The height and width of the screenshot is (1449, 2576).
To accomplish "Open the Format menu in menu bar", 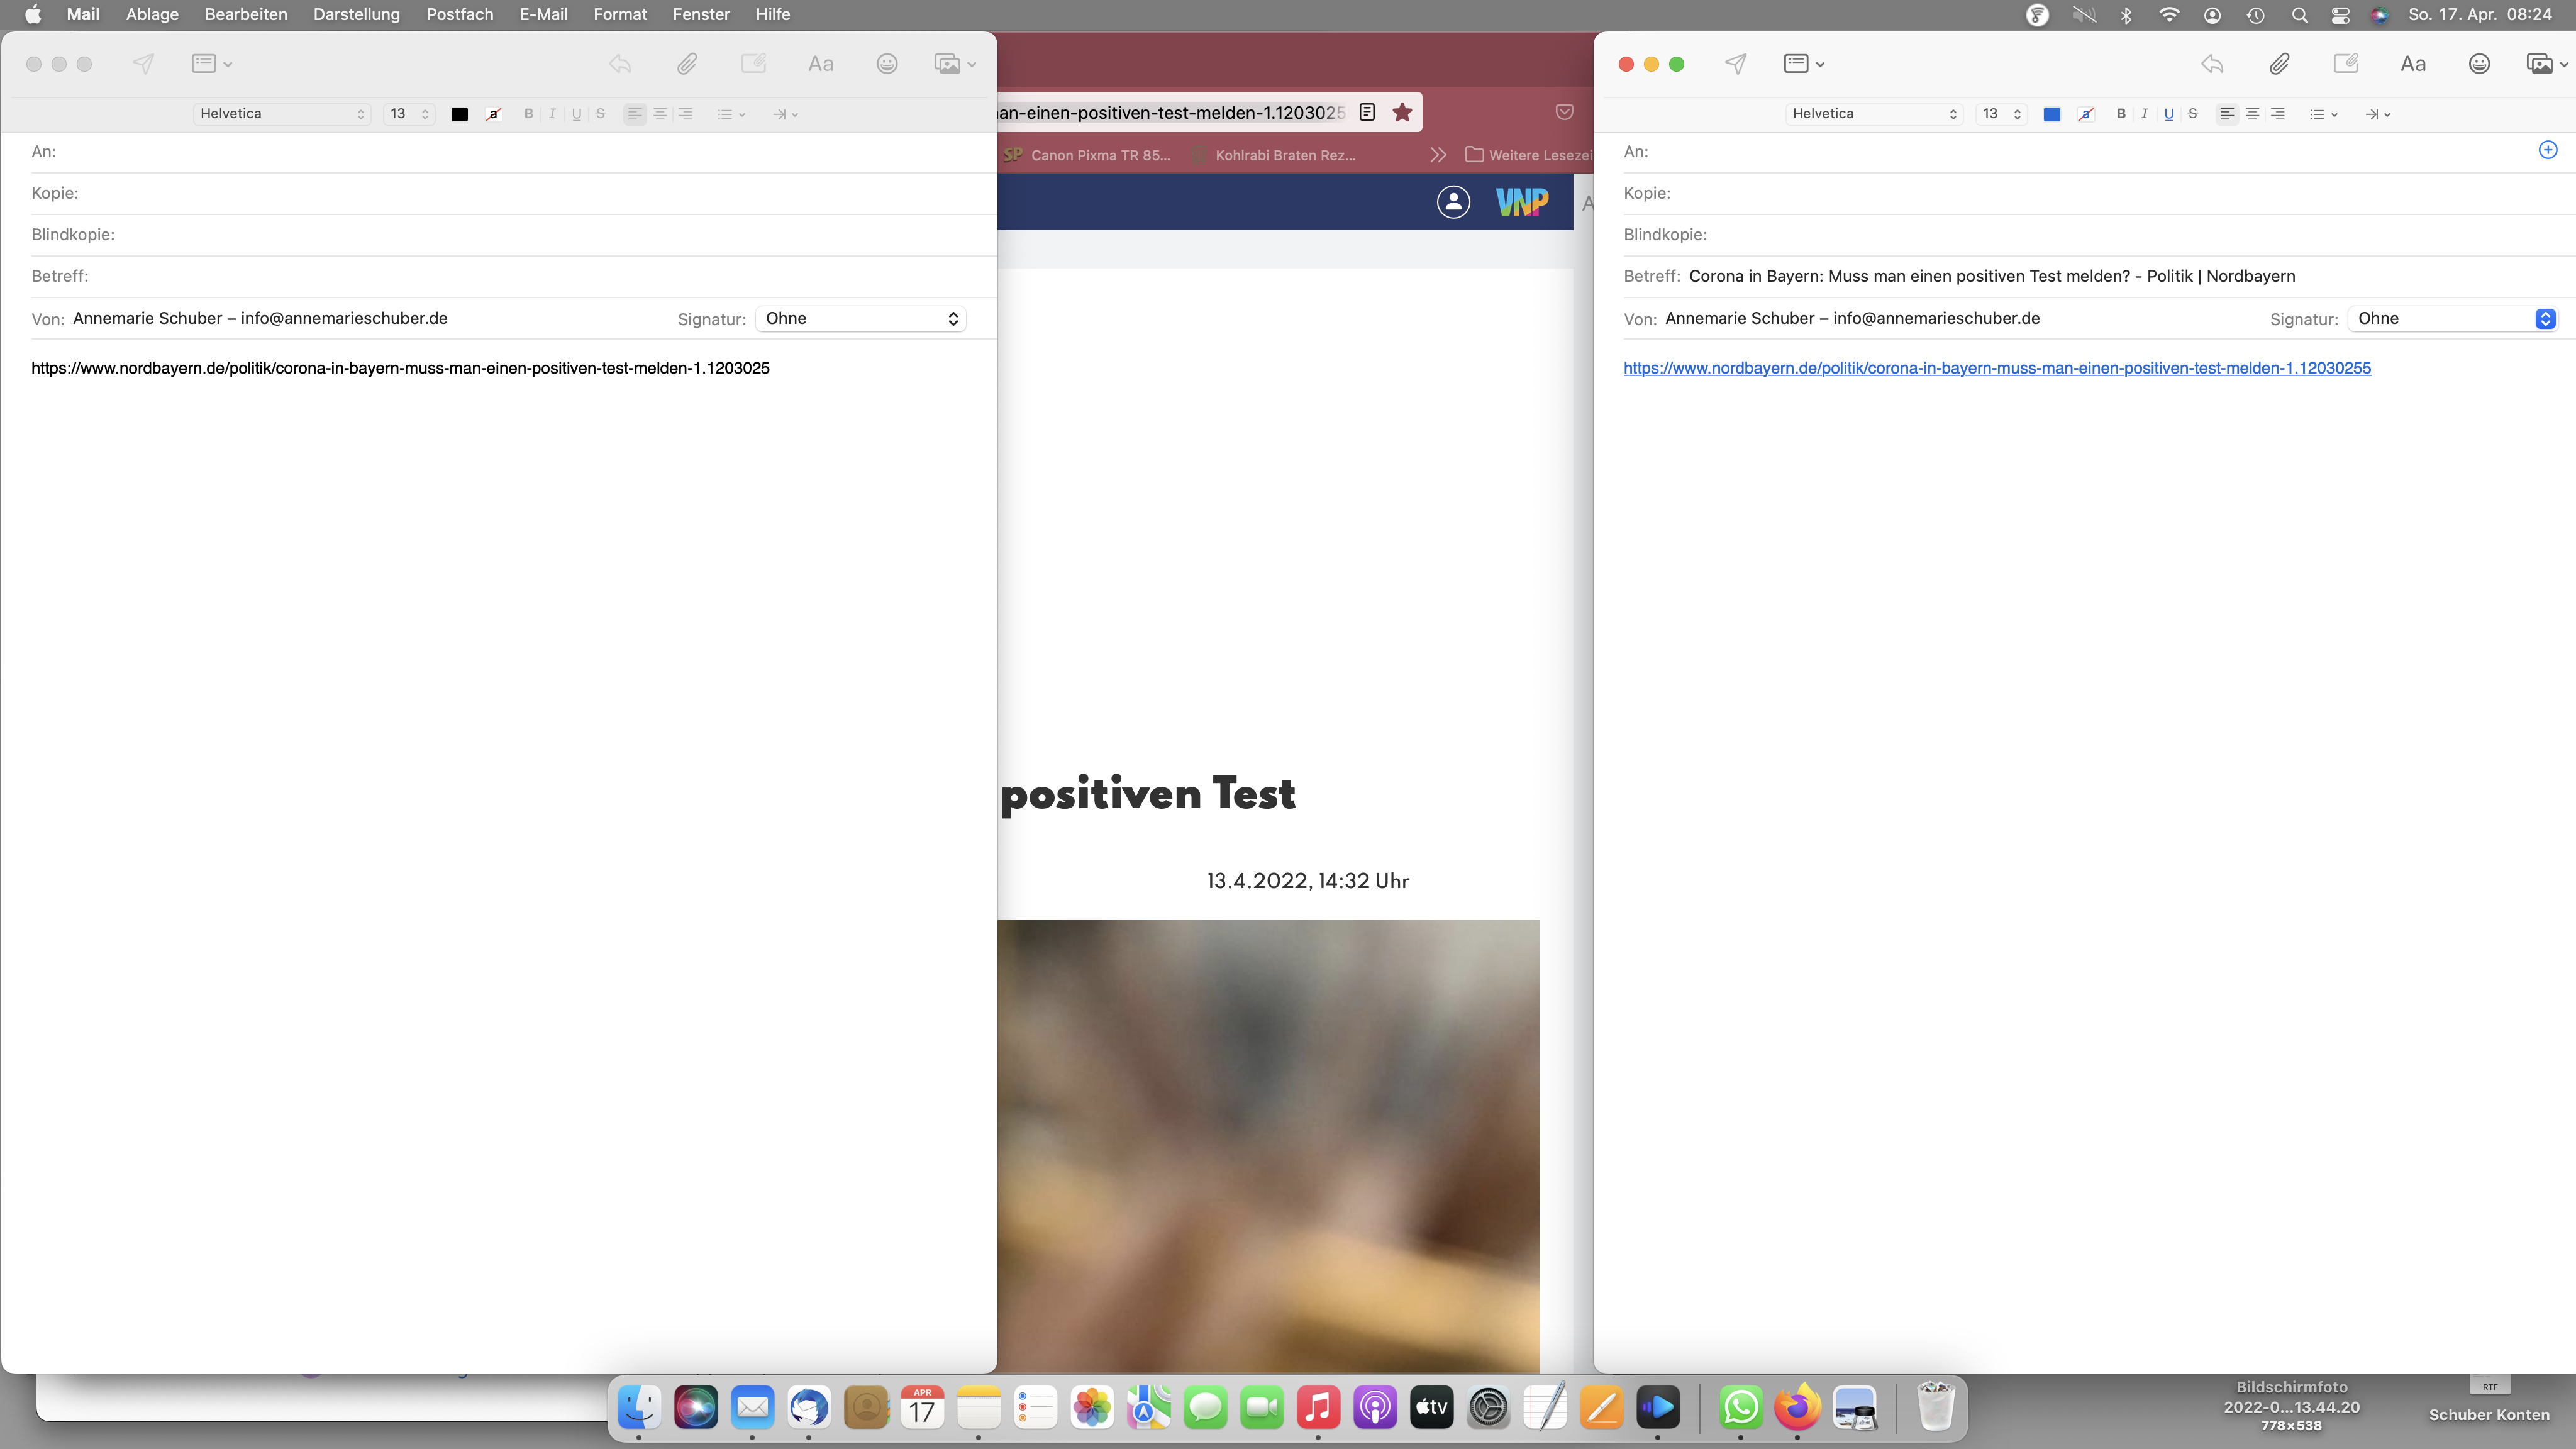I will pos(620,14).
